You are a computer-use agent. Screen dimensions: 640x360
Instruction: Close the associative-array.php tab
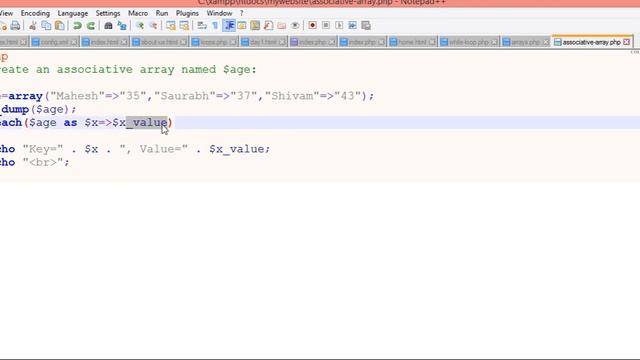(x=627, y=42)
